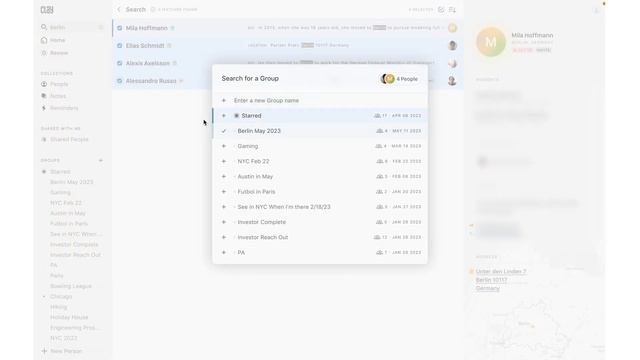Screen dimensions: 640x360
Task: Click Alessandro Russo name in results
Action: [x=151, y=81]
